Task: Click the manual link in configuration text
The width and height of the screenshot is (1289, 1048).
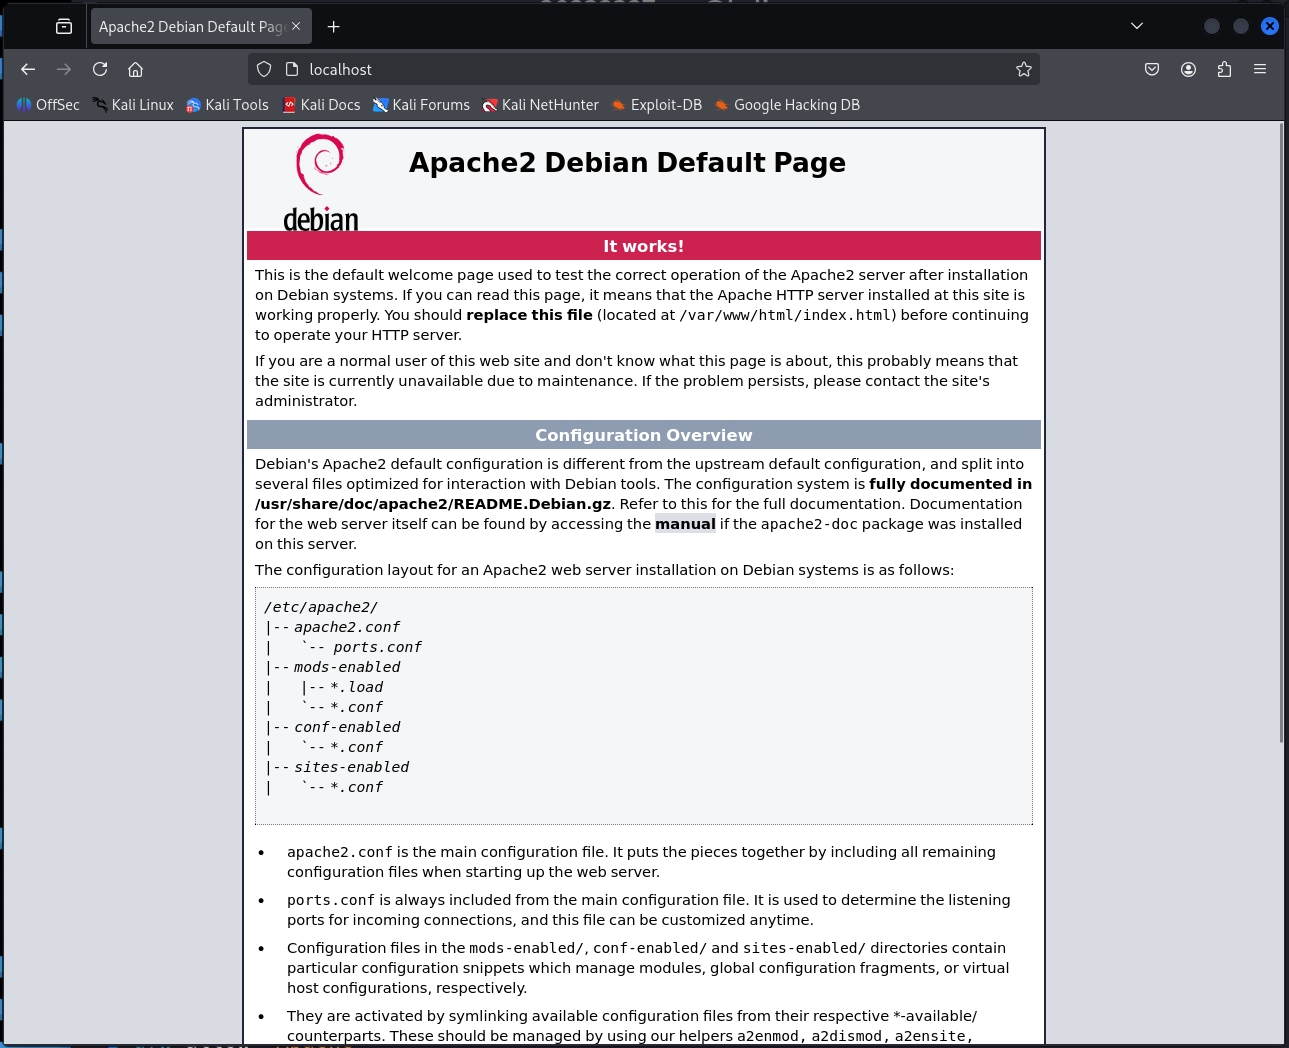Action: tap(685, 524)
